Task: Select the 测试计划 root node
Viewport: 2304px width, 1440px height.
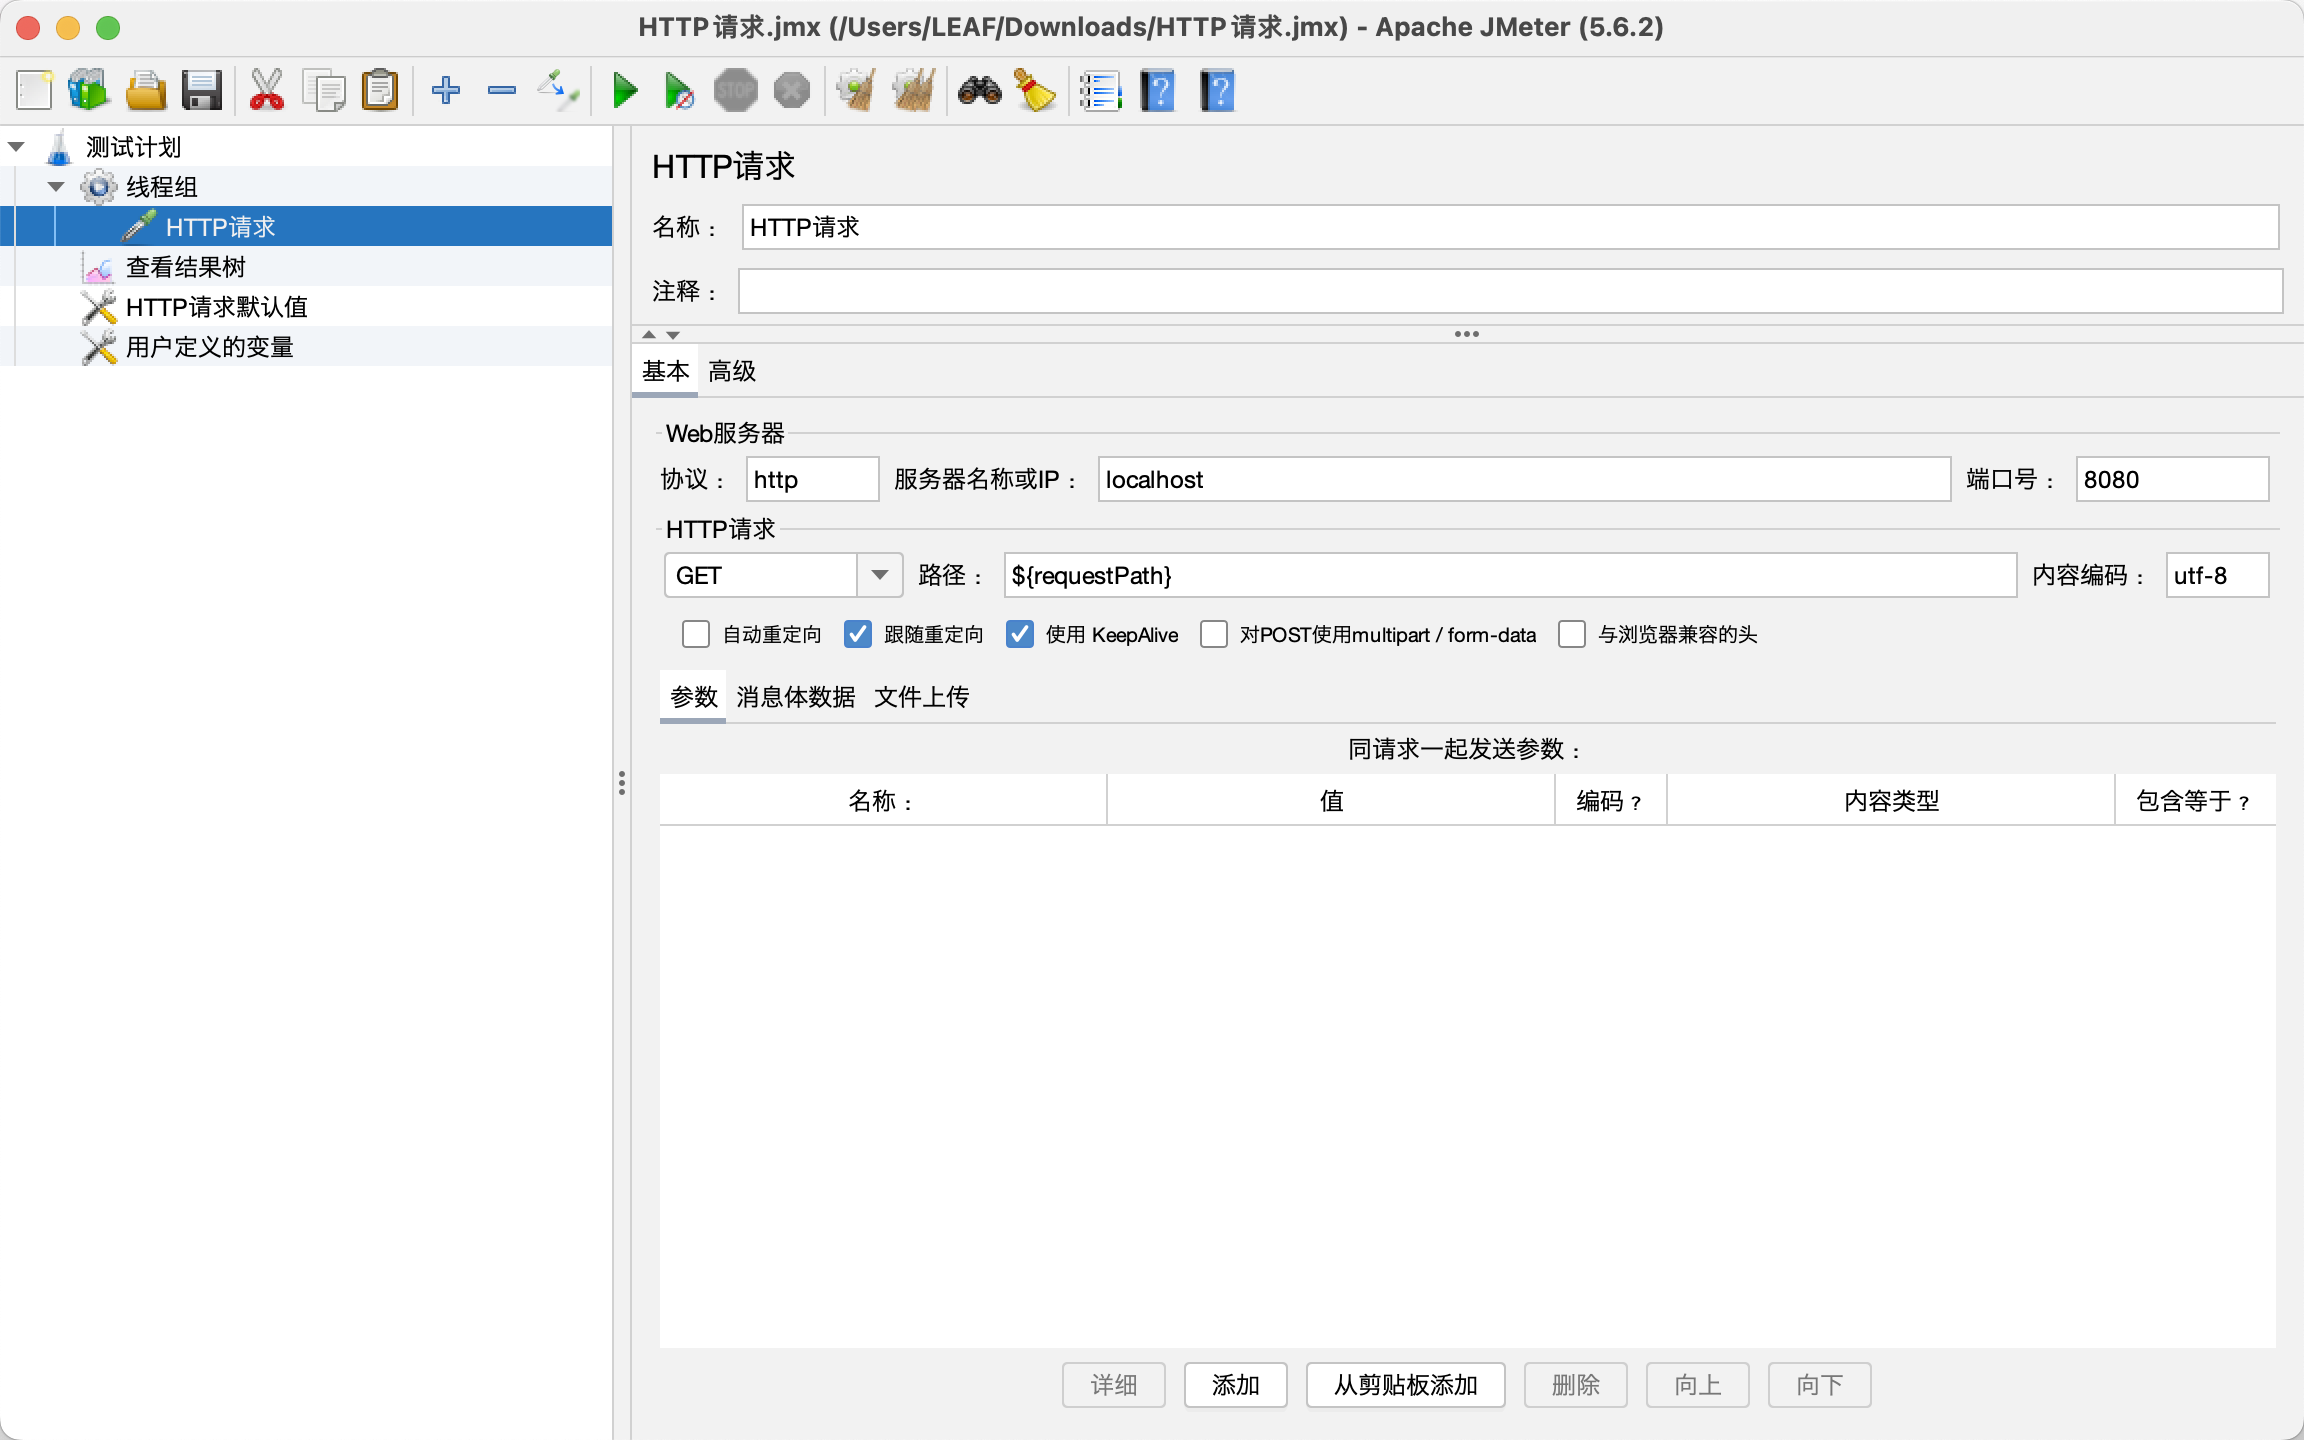Action: click(133, 147)
